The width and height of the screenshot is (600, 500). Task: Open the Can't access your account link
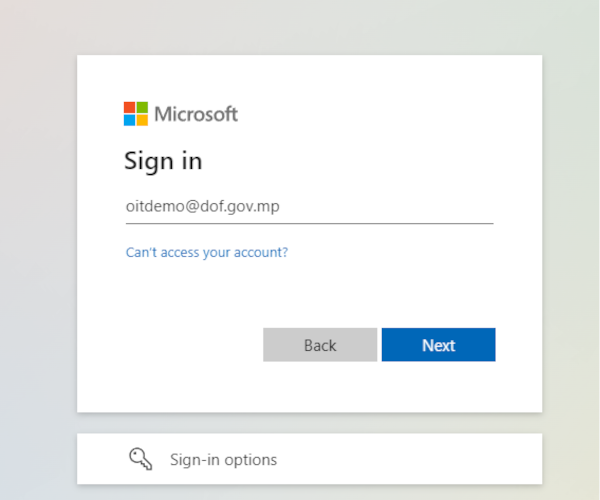click(x=207, y=252)
